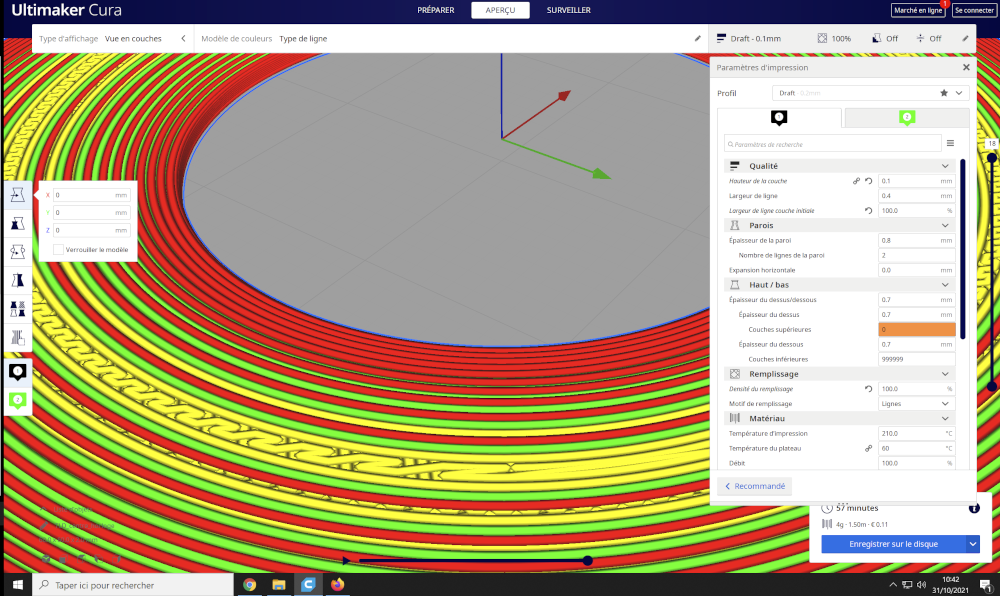This screenshot has width=1000, height=596.
Task: Click the Recommandé button
Action: [754, 486]
